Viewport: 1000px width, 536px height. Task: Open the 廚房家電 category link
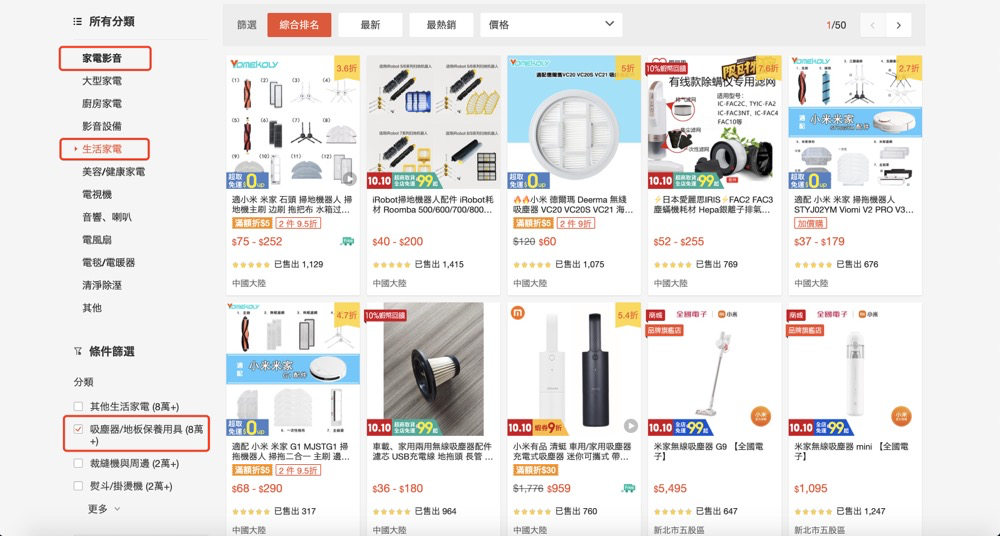pos(102,103)
